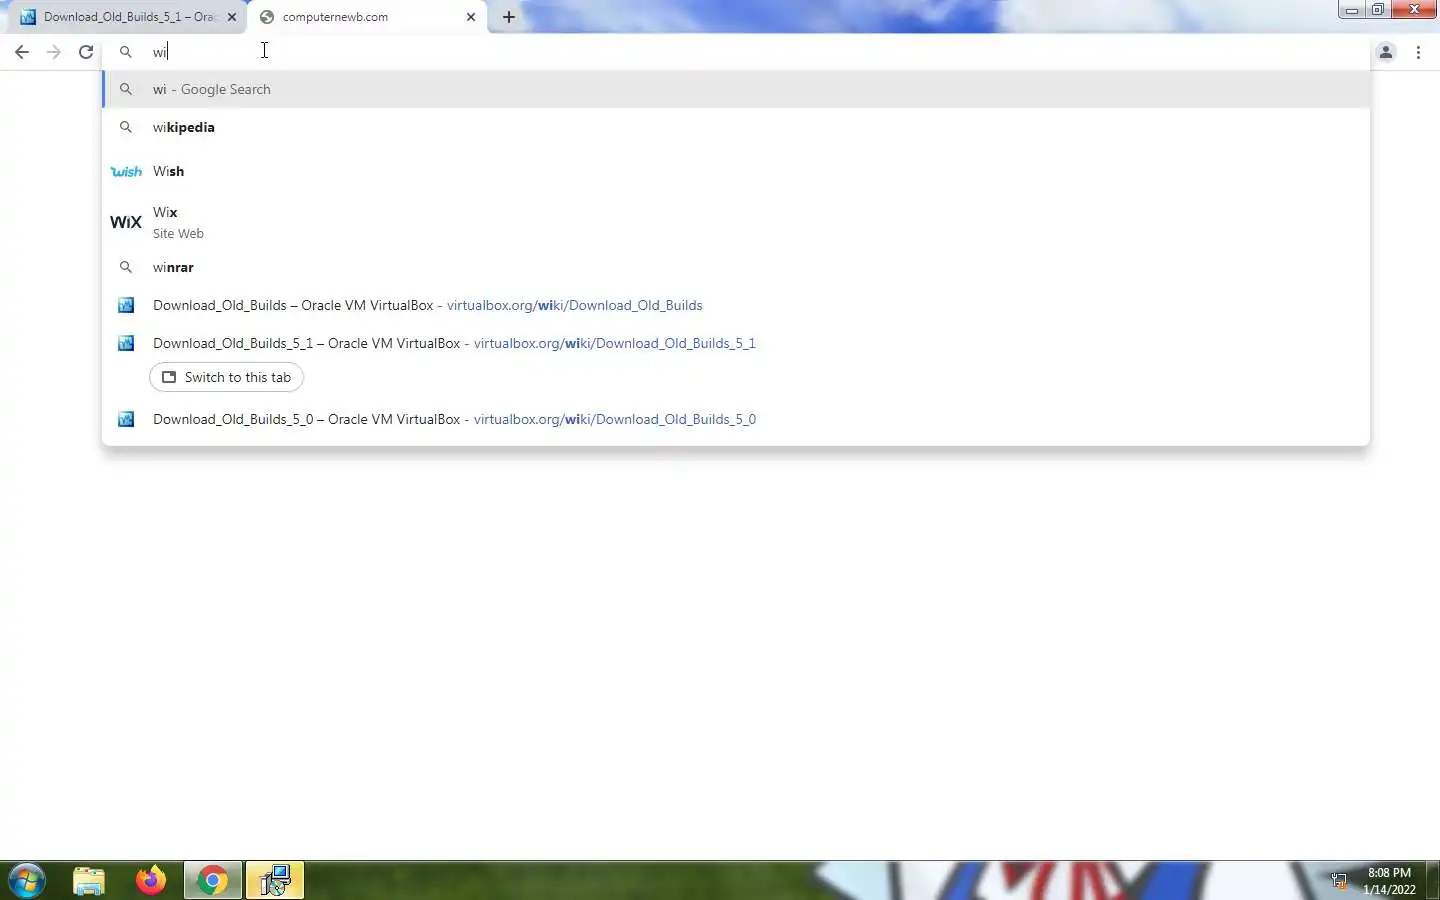Open the Chrome profile avatar icon
This screenshot has height=900, width=1440.
tap(1386, 52)
